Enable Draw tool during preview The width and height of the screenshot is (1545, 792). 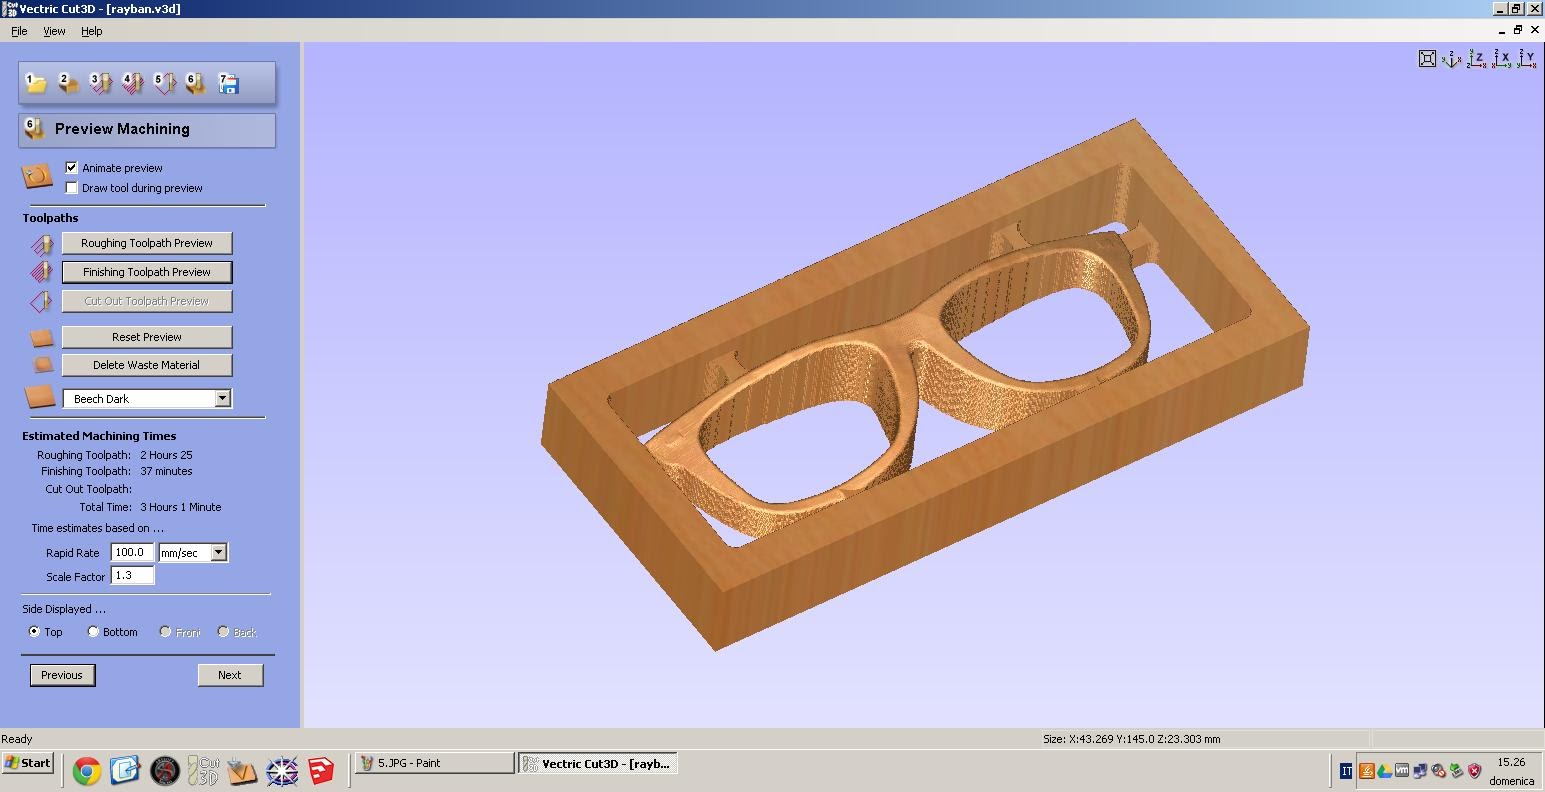coord(71,188)
